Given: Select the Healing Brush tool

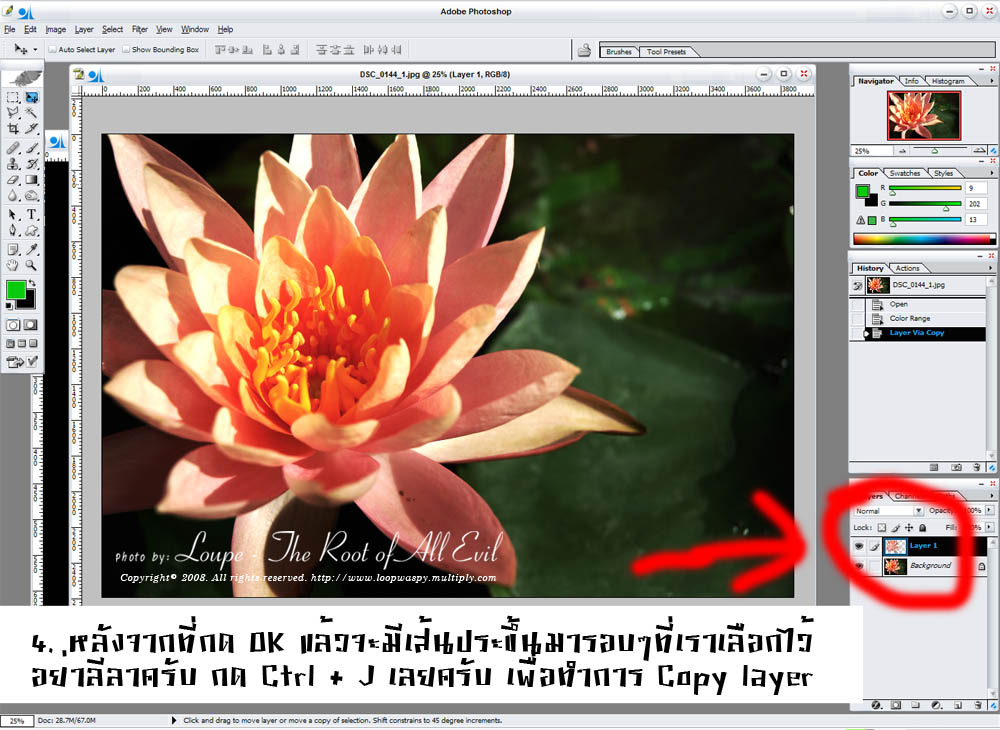Looking at the screenshot, I should point(13,148).
